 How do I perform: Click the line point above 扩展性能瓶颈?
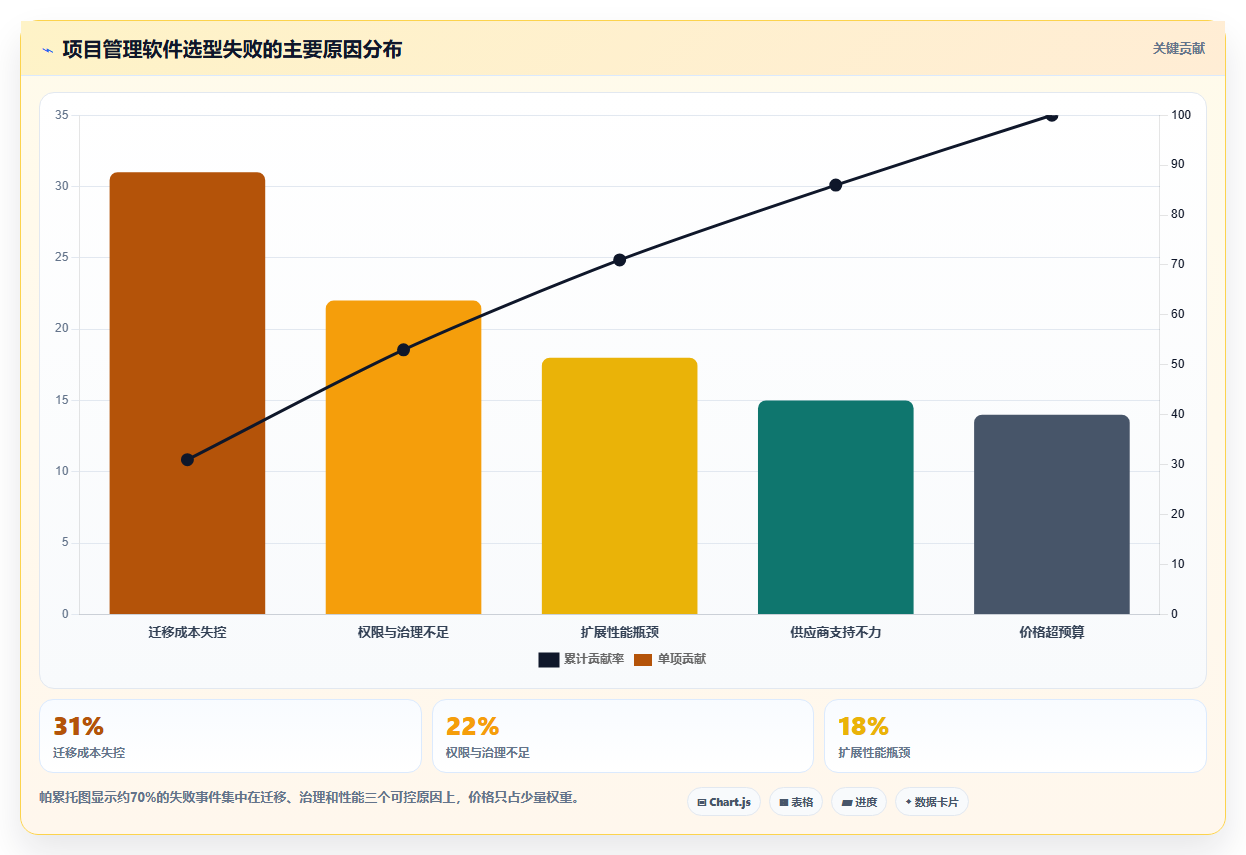[x=619, y=260]
